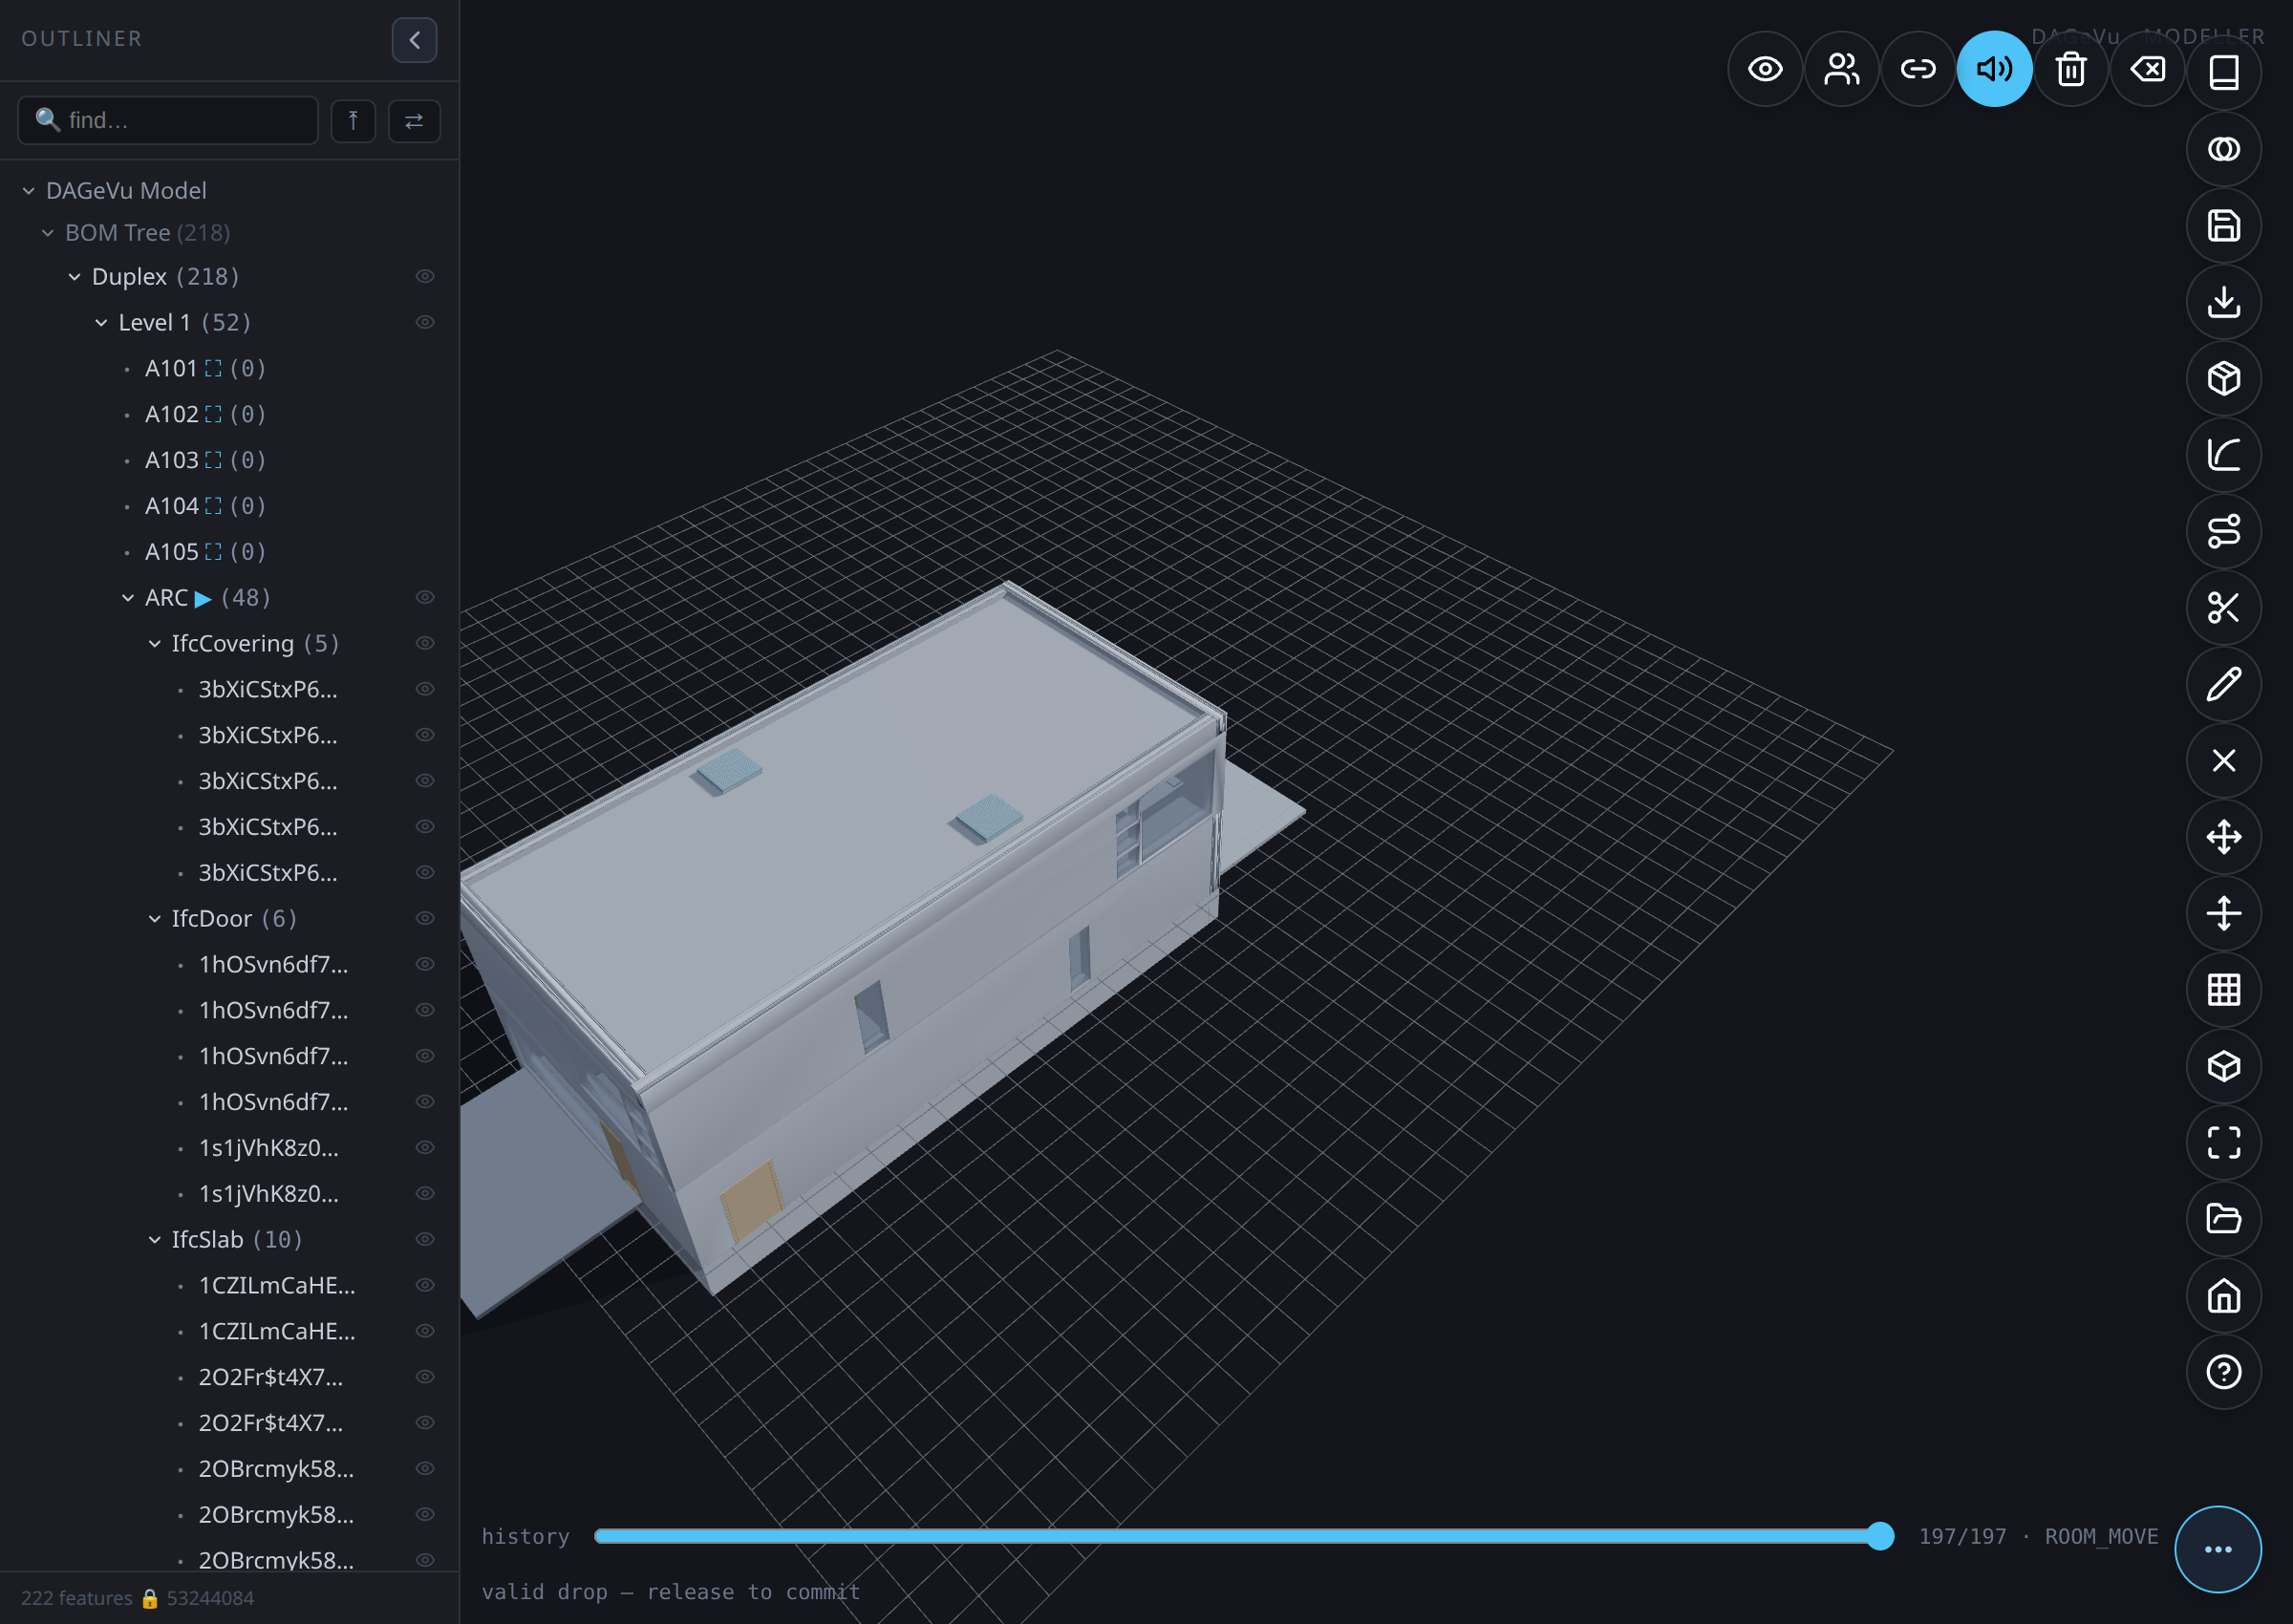This screenshot has height=1624, width=2293.
Task: Open the book panel icon
Action: [x=2223, y=72]
